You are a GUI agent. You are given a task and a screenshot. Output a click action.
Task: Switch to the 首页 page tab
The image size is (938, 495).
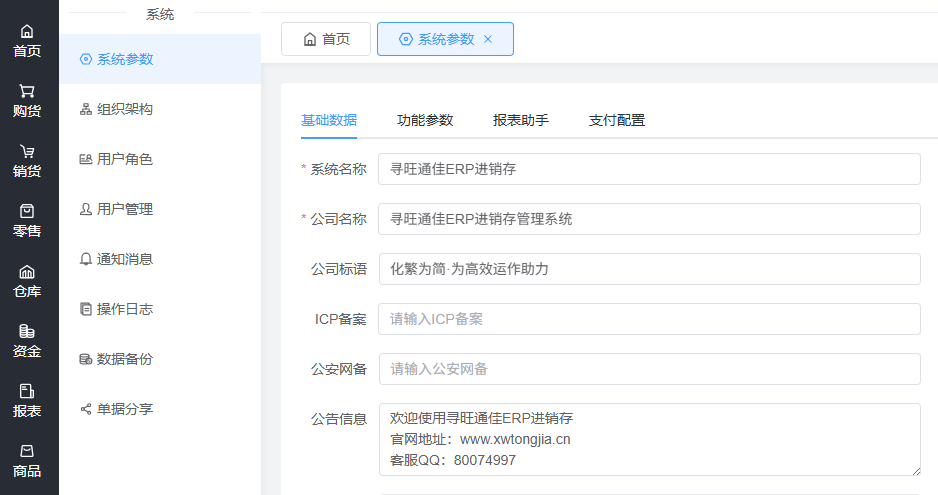coord(326,39)
